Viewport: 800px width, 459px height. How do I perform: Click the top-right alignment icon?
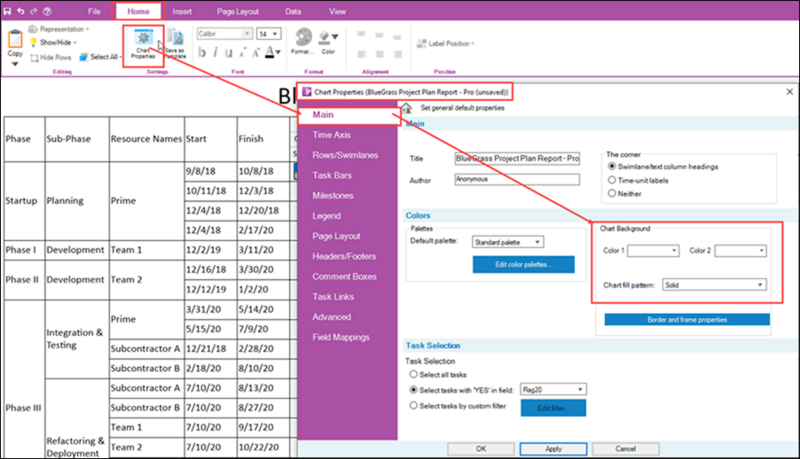click(x=397, y=36)
